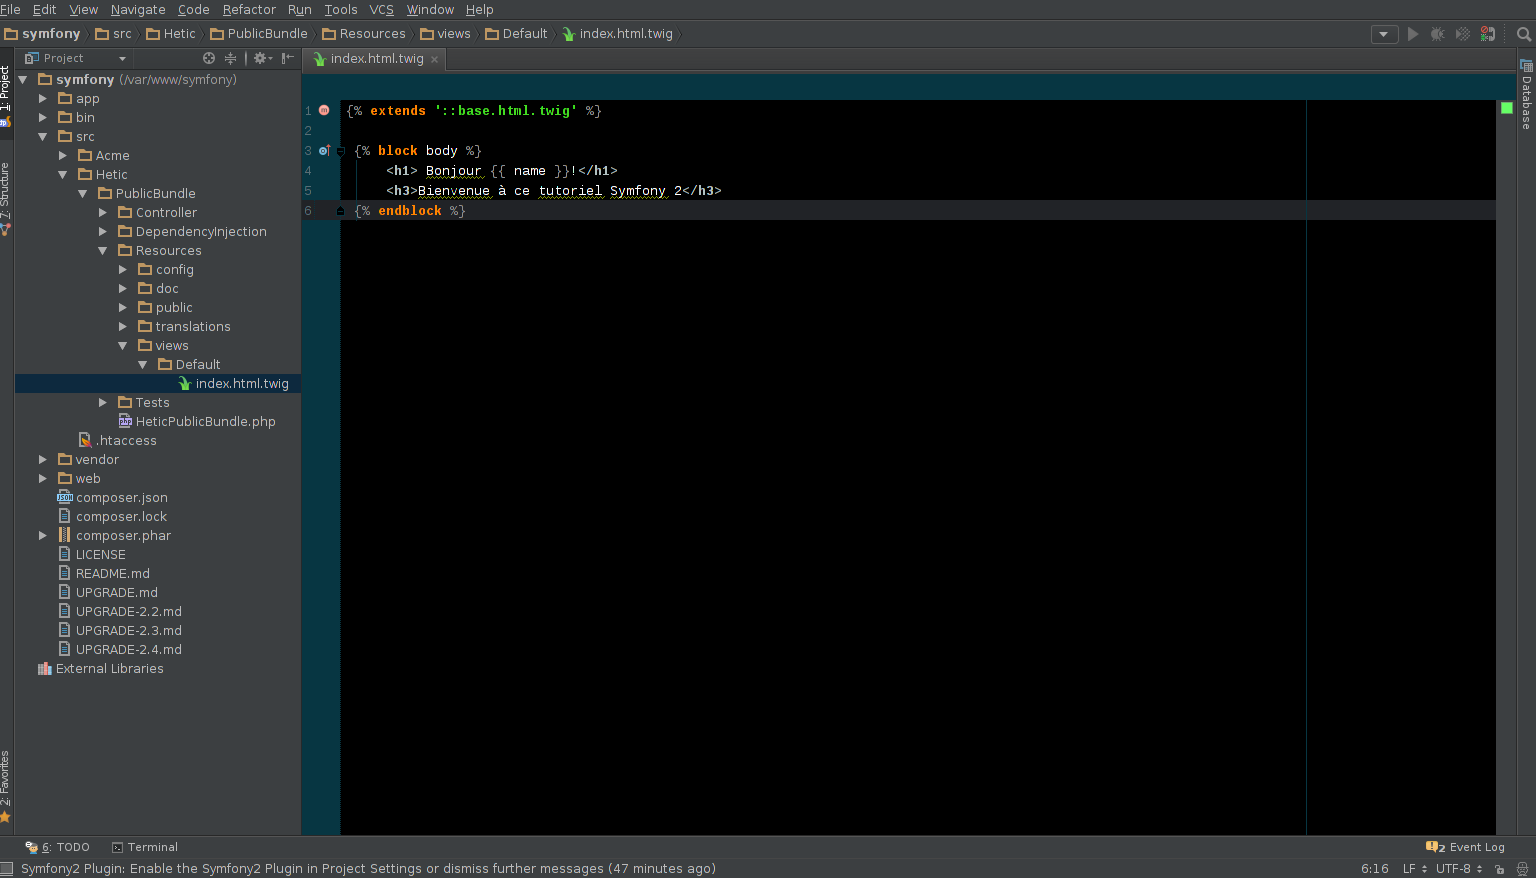The height and width of the screenshot is (878, 1536).
Task: Open the Terminal tool window
Action: click(x=145, y=847)
